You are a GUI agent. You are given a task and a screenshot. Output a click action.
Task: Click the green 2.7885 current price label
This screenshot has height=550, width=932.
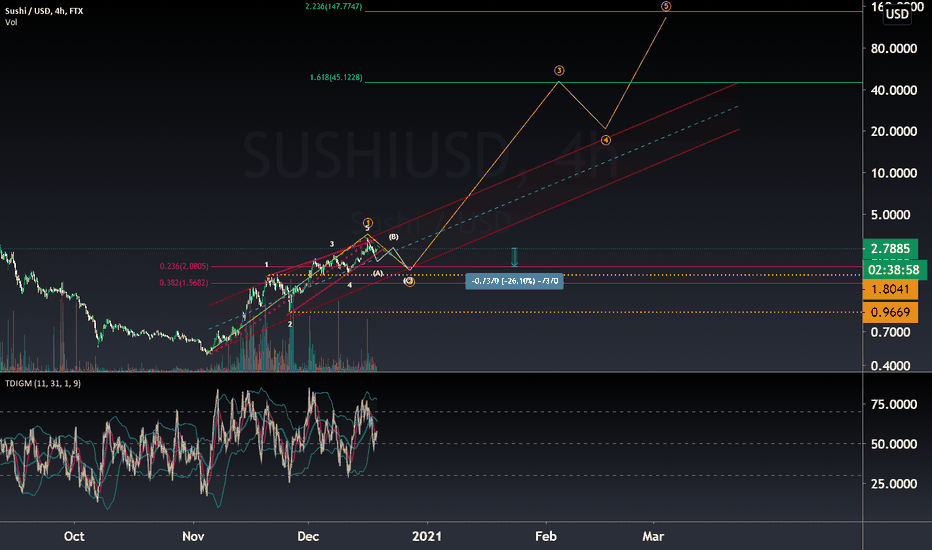click(890, 249)
